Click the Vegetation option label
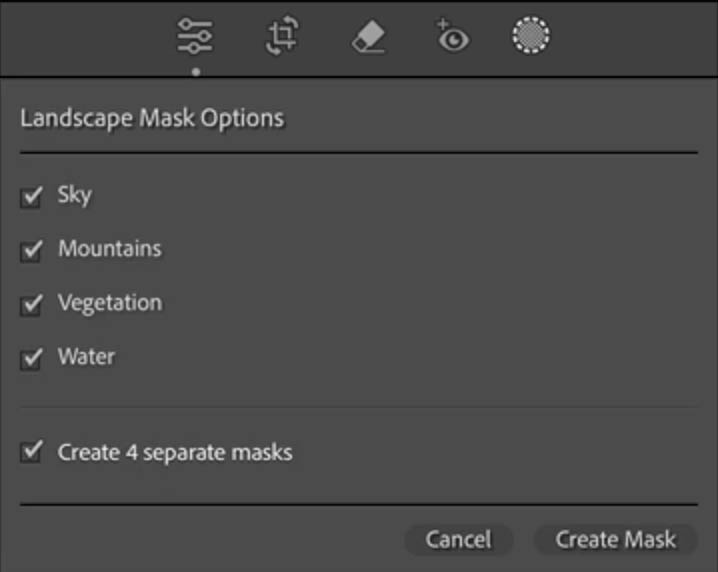Viewport: 718px width, 572px height. coord(110,304)
